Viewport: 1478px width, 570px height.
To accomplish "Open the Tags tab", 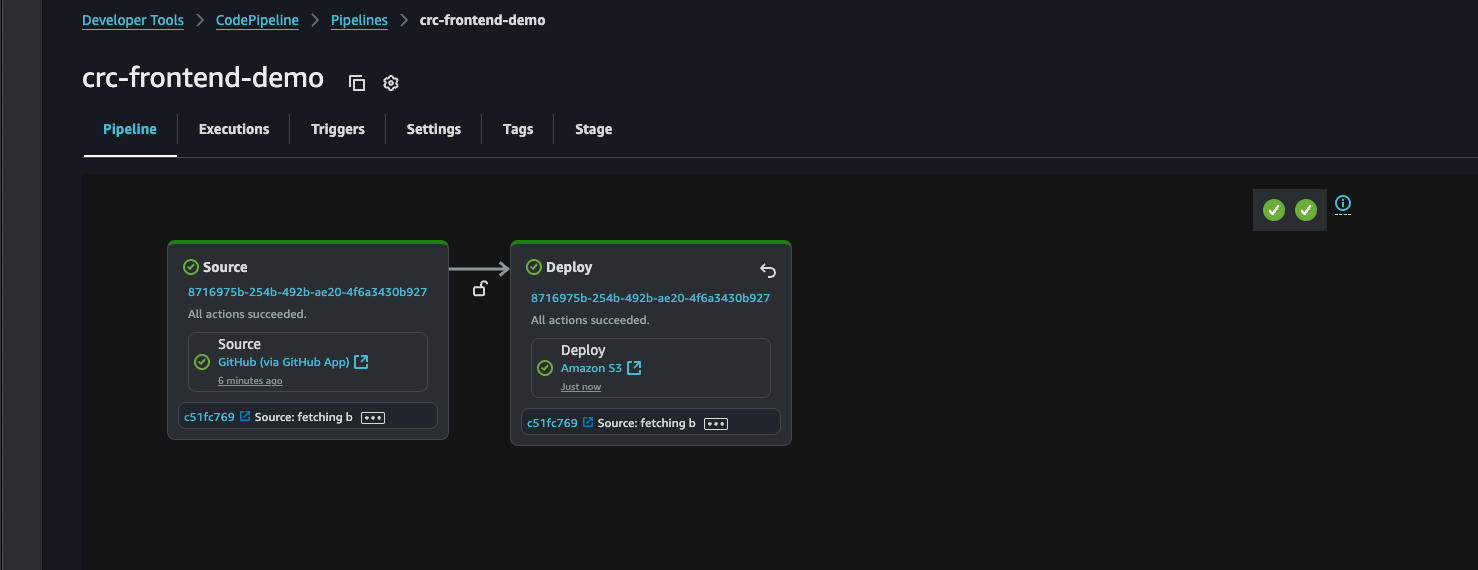I will 518,129.
